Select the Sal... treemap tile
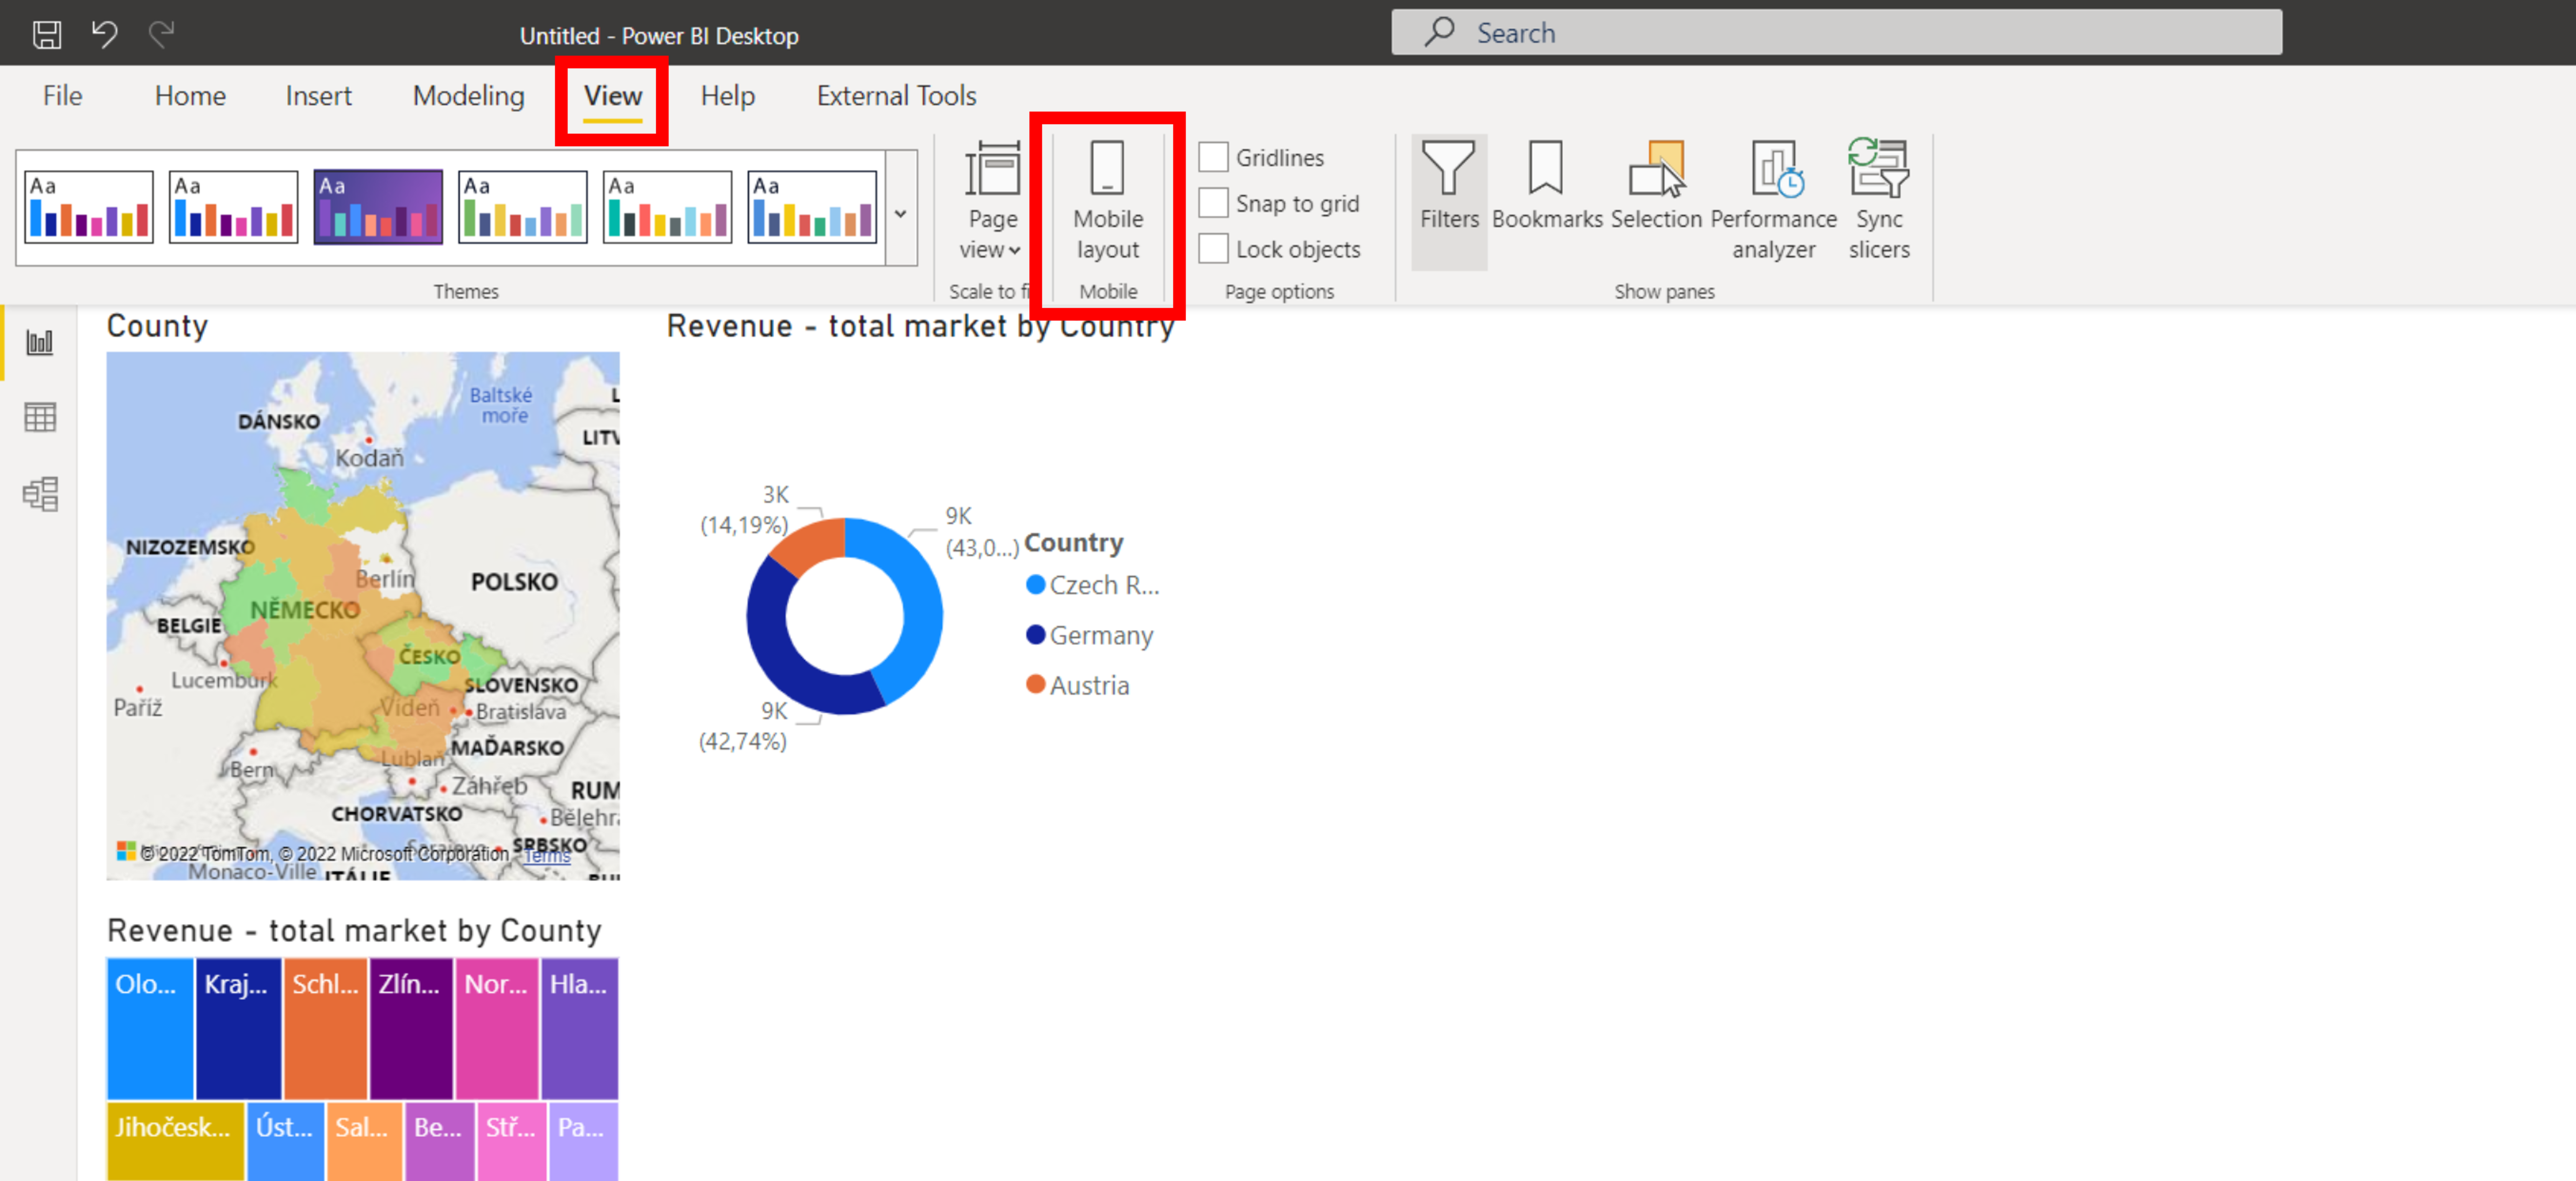The width and height of the screenshot is (2576, 1181). pyautogui.click(x=365, y=1141)
